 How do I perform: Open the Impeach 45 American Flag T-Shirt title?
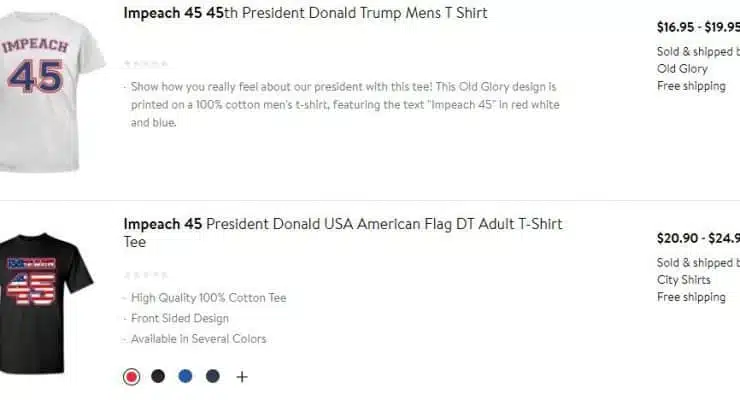point(343,233)
